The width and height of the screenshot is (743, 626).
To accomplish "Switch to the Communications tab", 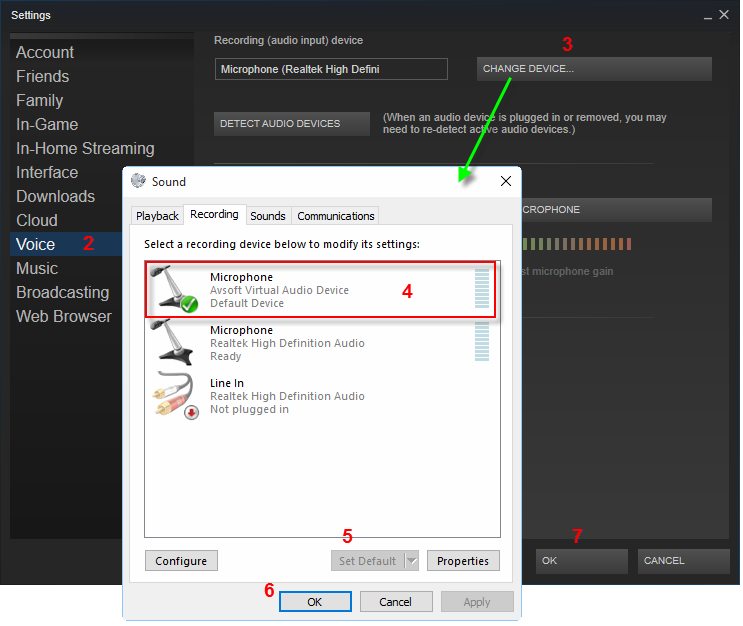I will [335, 216].
